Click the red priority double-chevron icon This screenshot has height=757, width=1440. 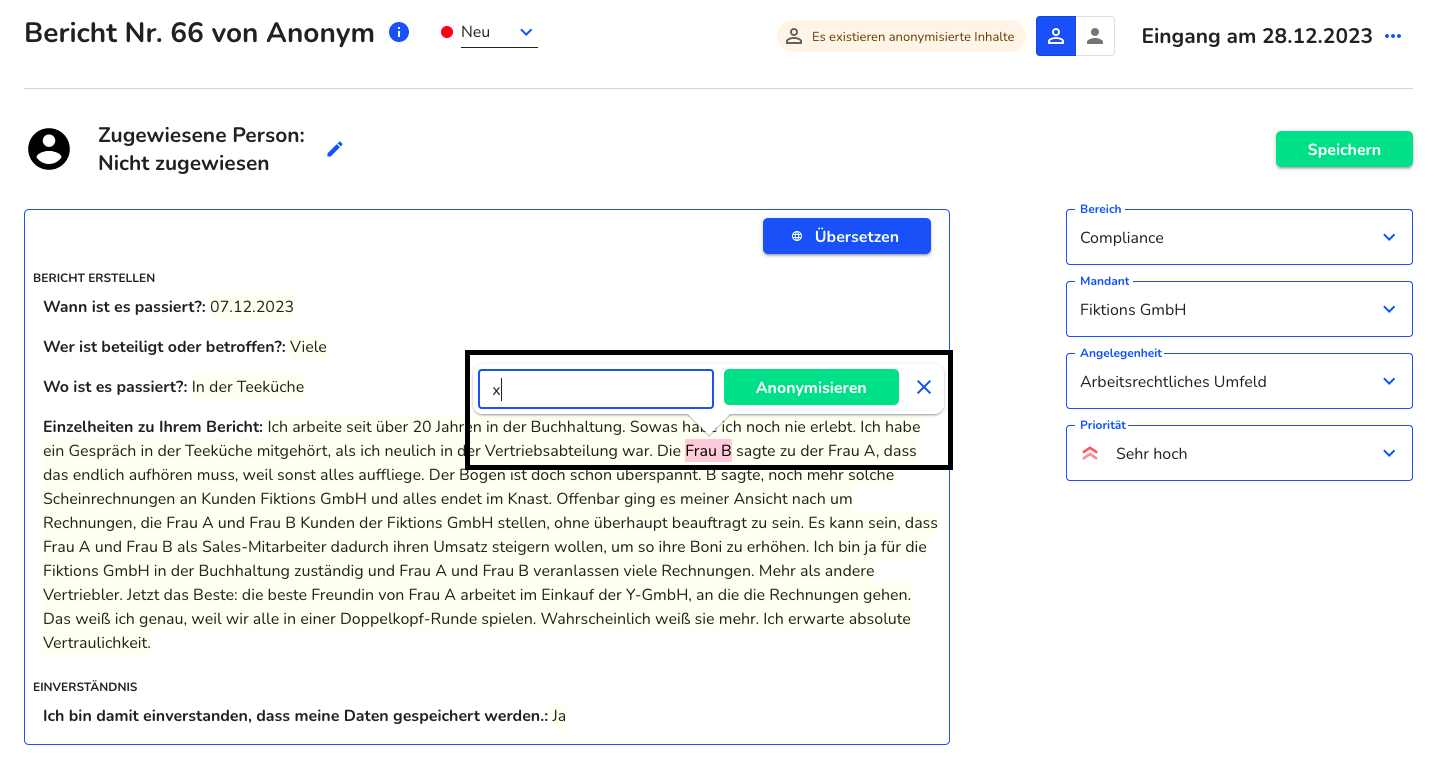1090,453
